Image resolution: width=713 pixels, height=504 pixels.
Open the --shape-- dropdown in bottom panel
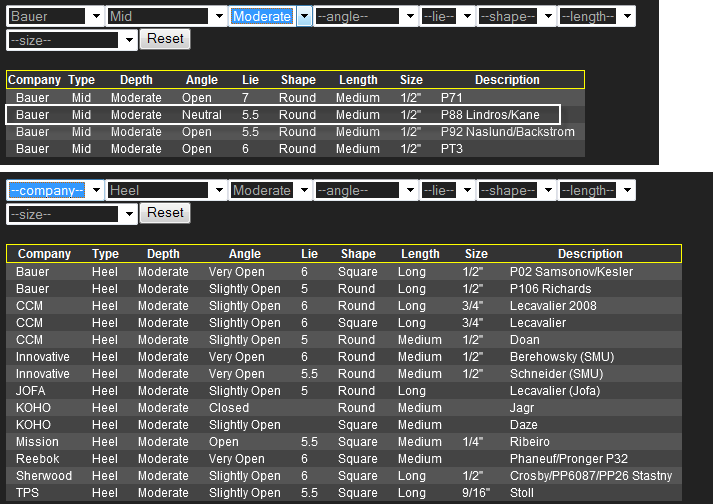point(517,191)
